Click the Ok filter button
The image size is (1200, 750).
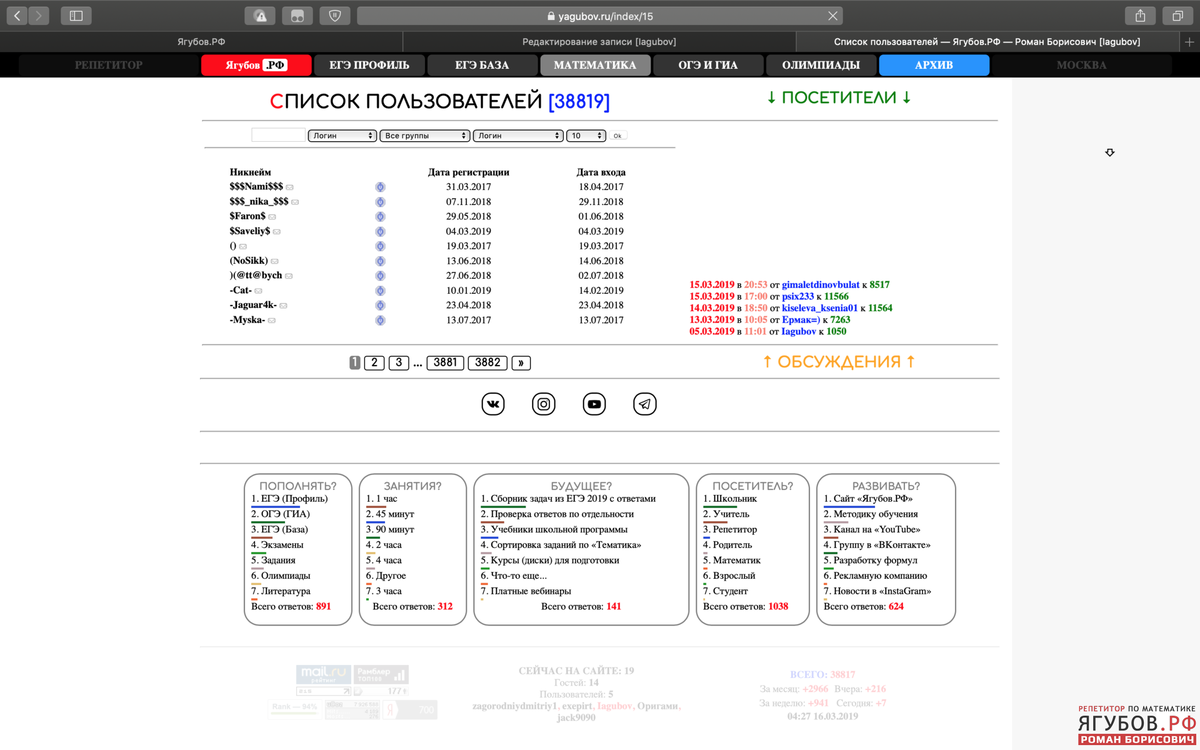[618, 136]
